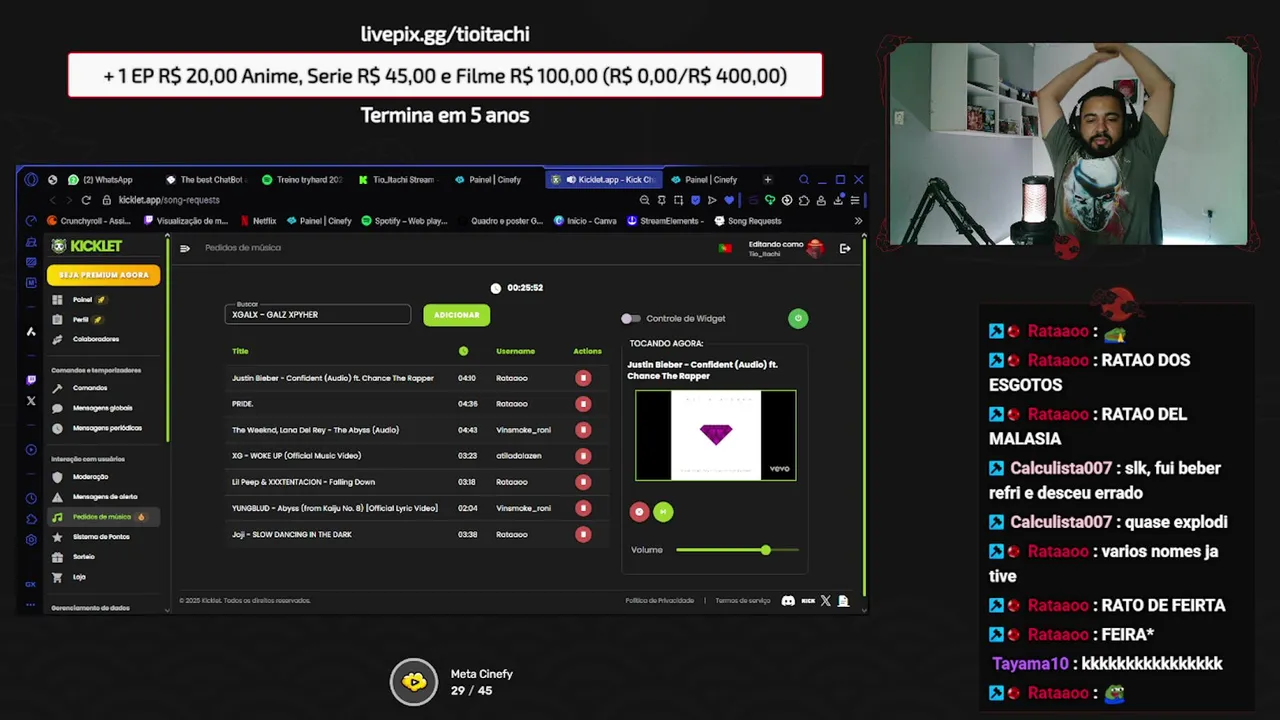Open history clock icon in browser sidebar

pos(31,498)
